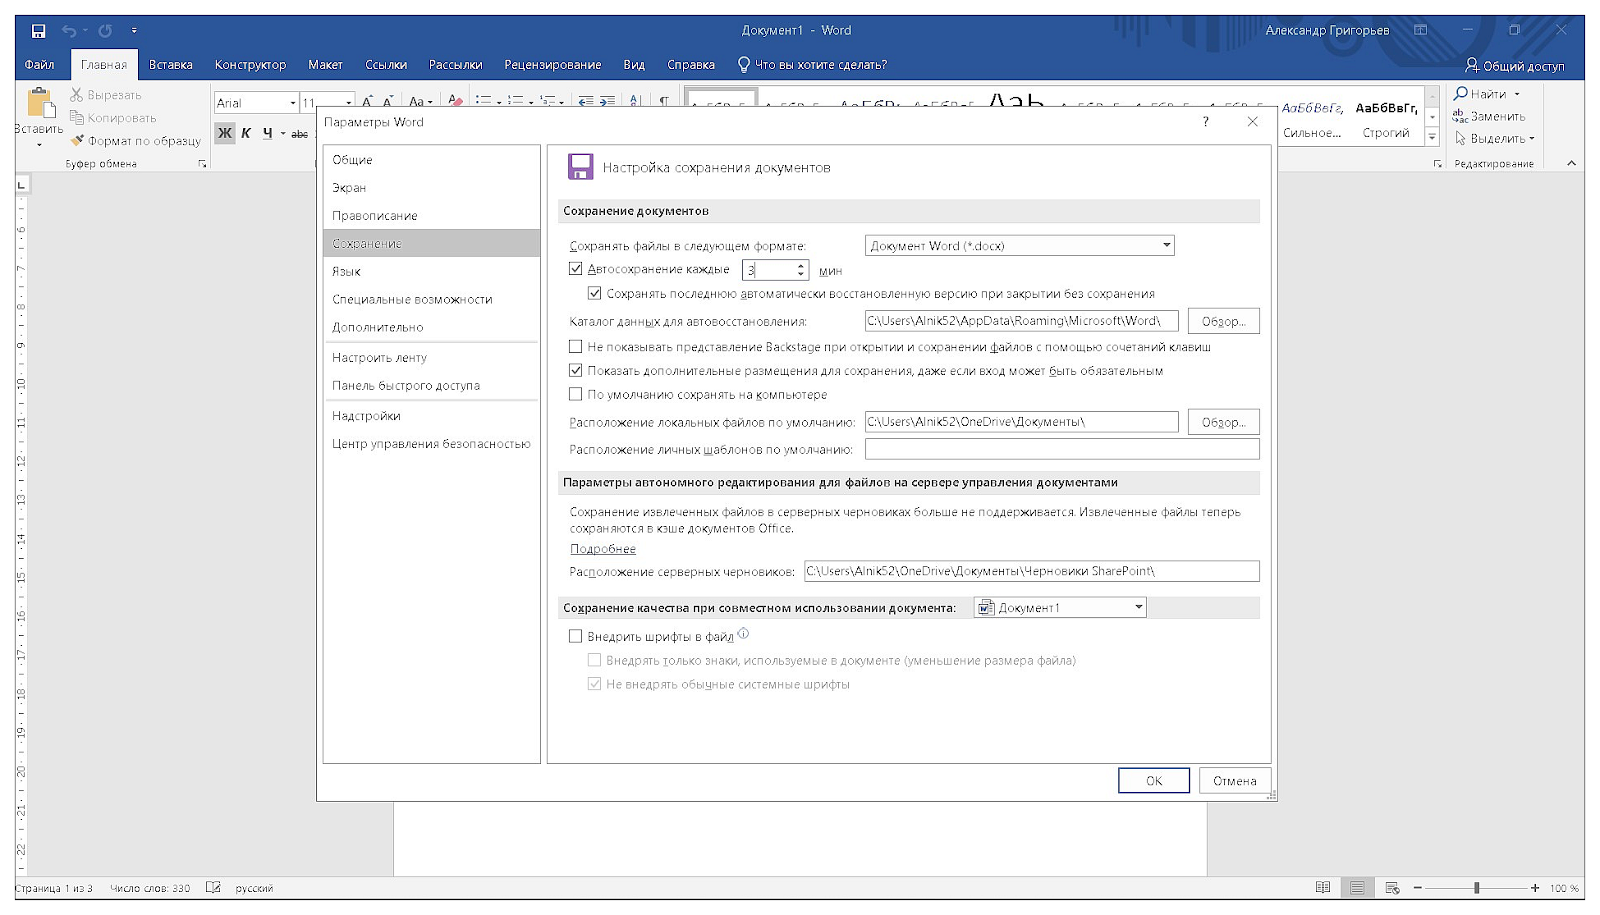Switch to Read Mode view in status bar
This screenshot has height=915, width=1600.
click(1323, 888)
